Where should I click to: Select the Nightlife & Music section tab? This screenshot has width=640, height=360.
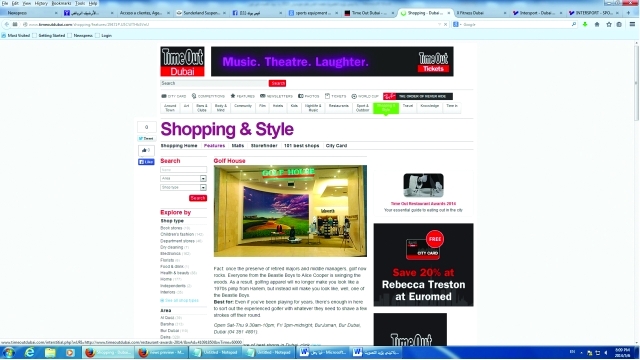click(313, 108)
